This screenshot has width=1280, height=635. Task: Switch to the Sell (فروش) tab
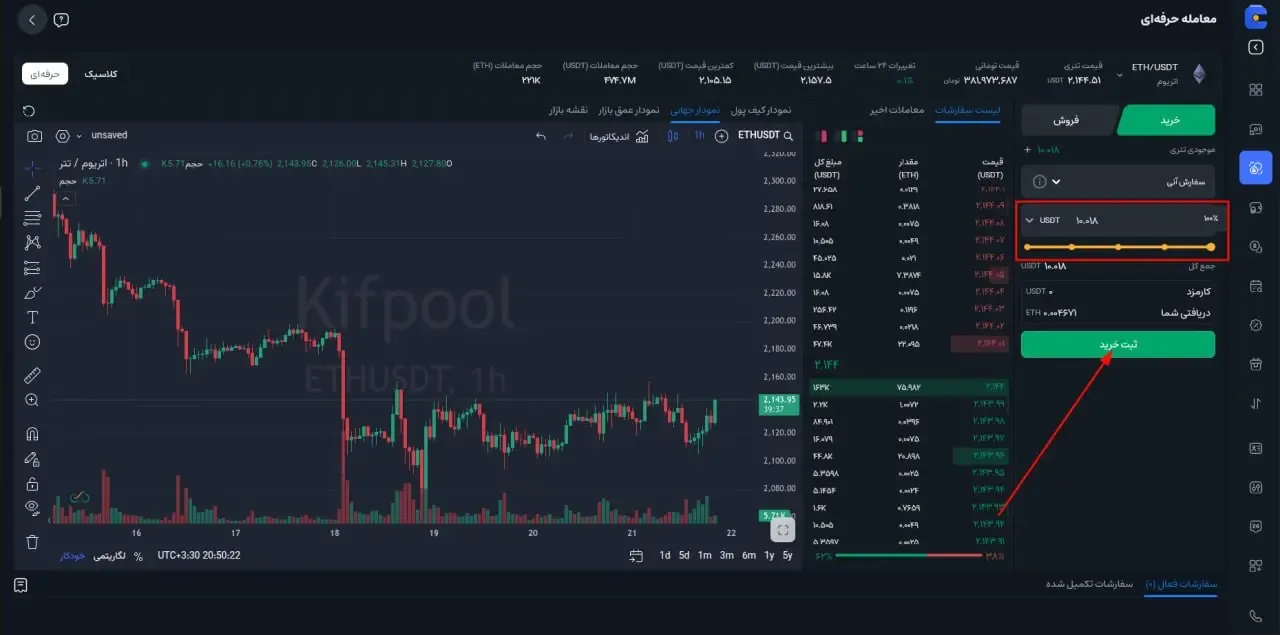tap(1069, 120)
